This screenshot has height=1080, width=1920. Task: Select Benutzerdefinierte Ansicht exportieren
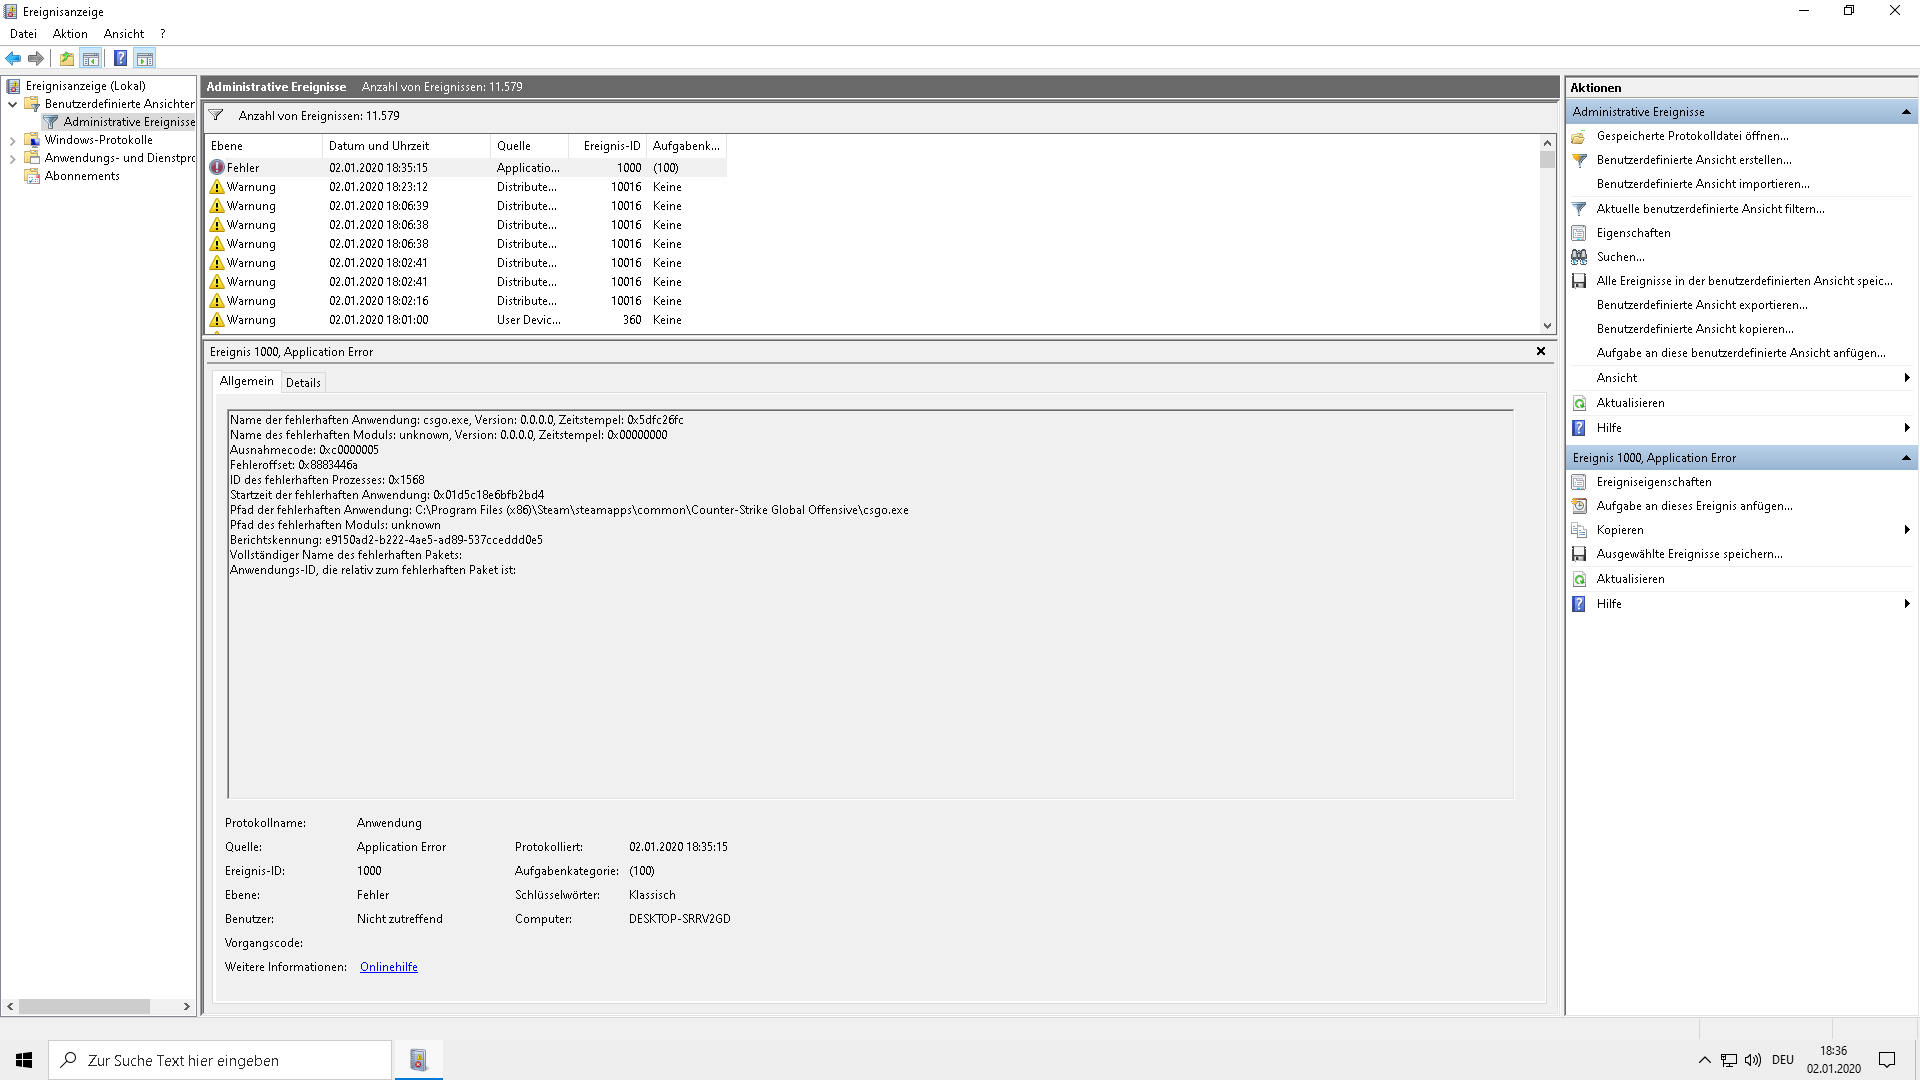click(1702, 304)
